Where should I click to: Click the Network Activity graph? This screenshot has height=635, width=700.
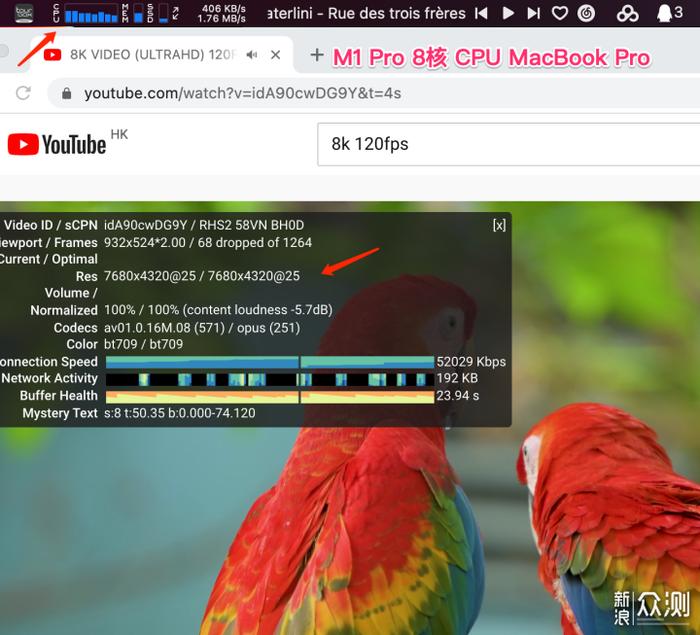click(270, 379)
